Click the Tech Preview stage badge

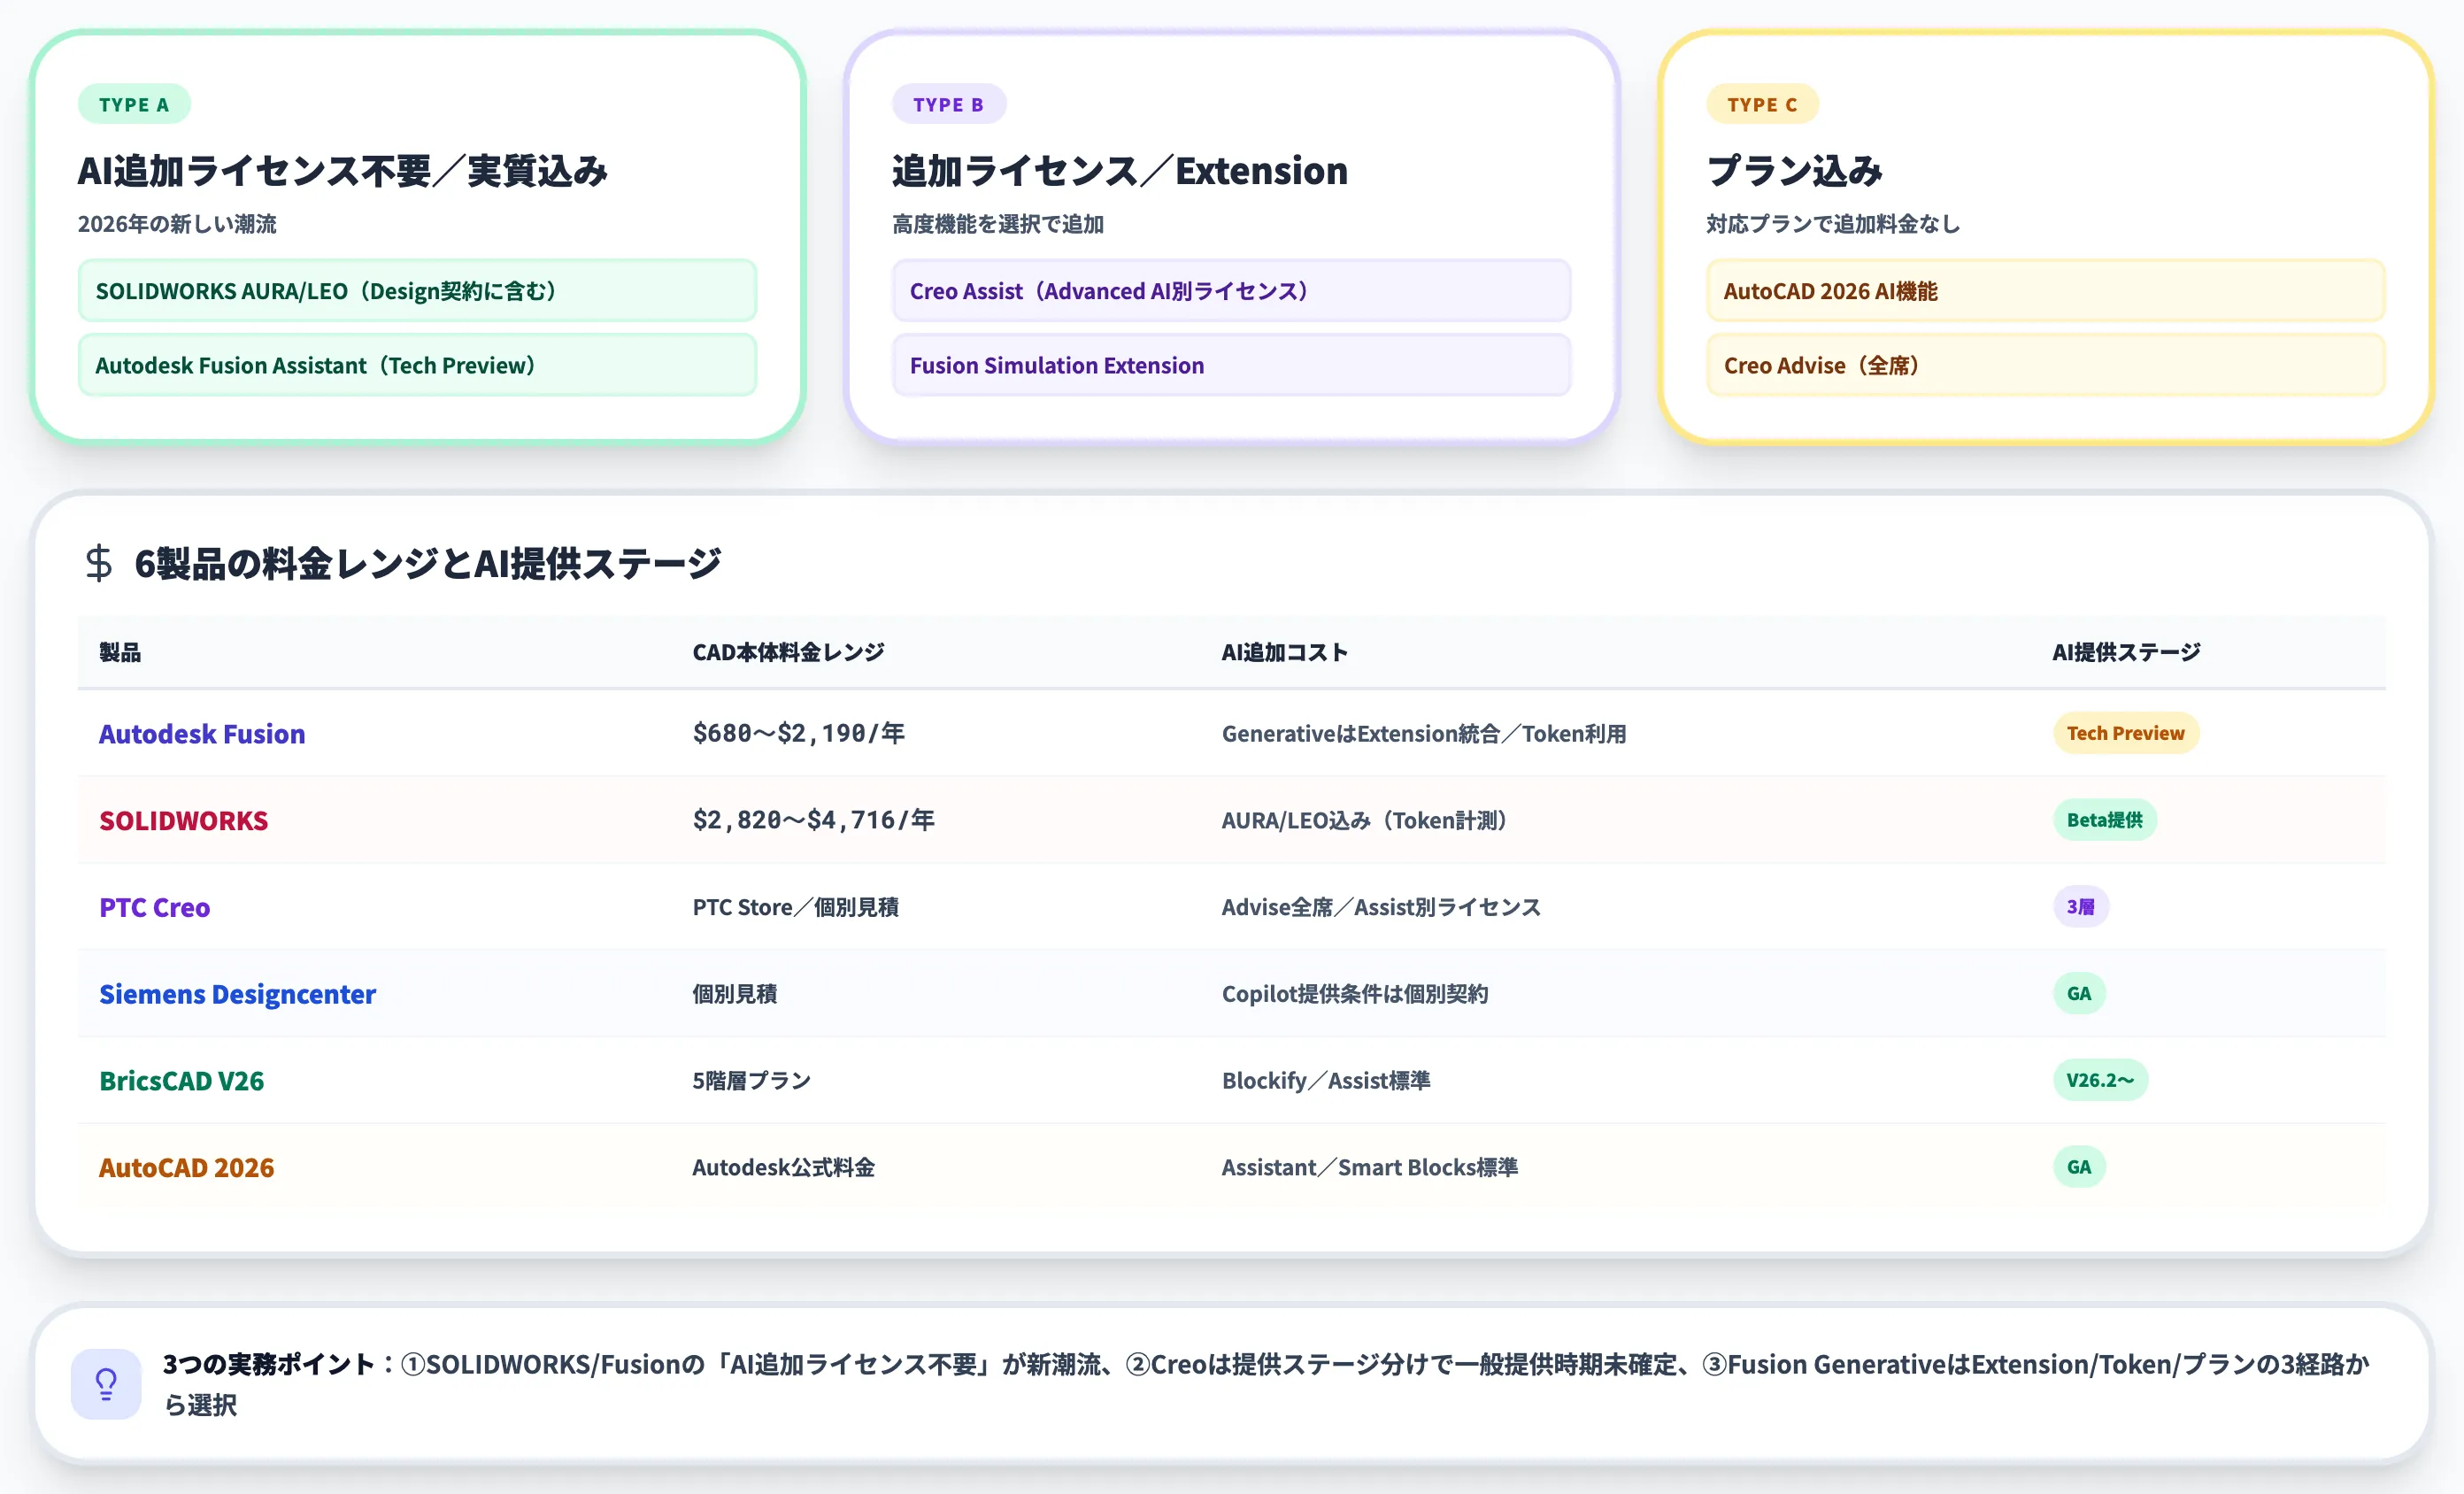coord(2125,733)
